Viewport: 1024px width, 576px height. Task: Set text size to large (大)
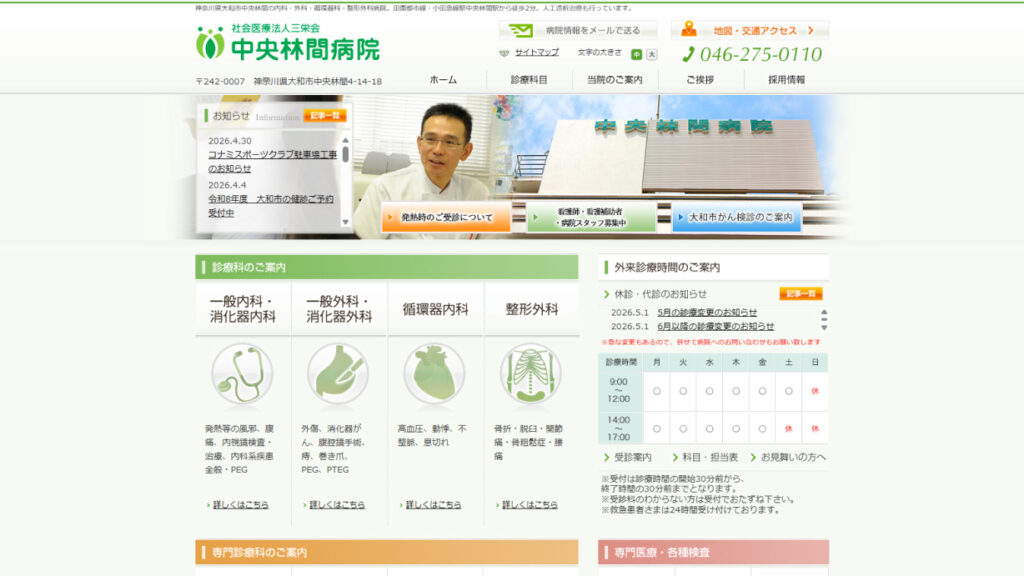(x=651, y=54)
